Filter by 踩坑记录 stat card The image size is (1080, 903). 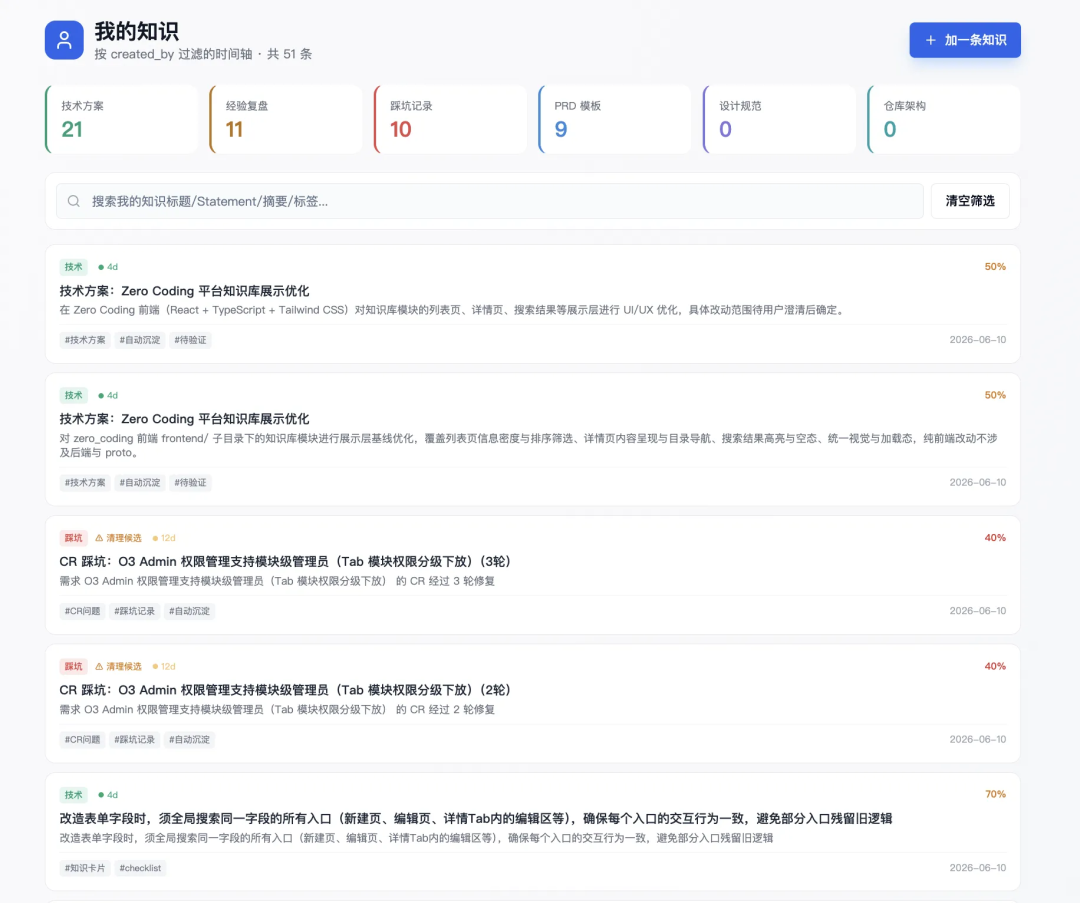click(450, 119)
